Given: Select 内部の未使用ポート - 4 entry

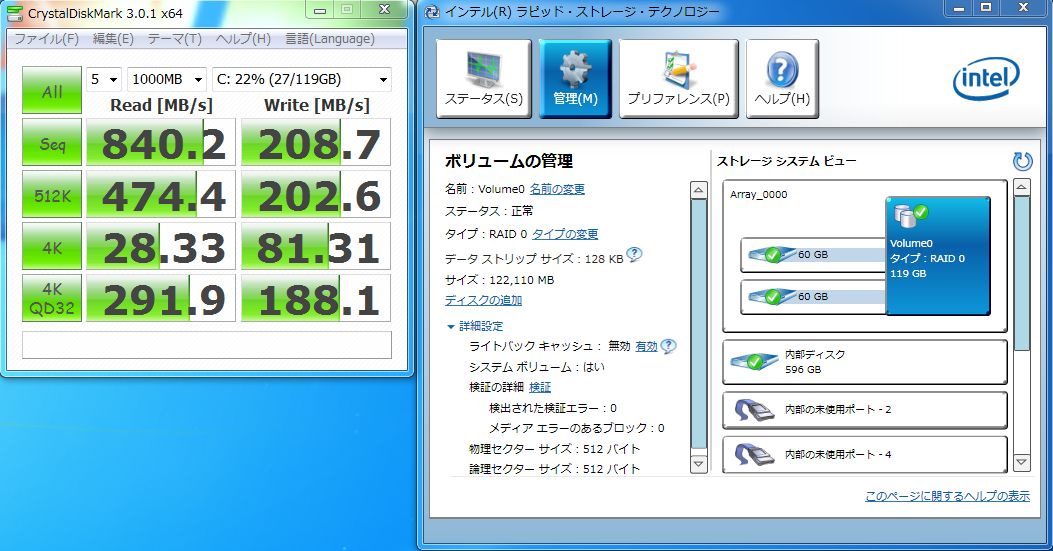Looking at the screenshot, I should coord(865,454).
